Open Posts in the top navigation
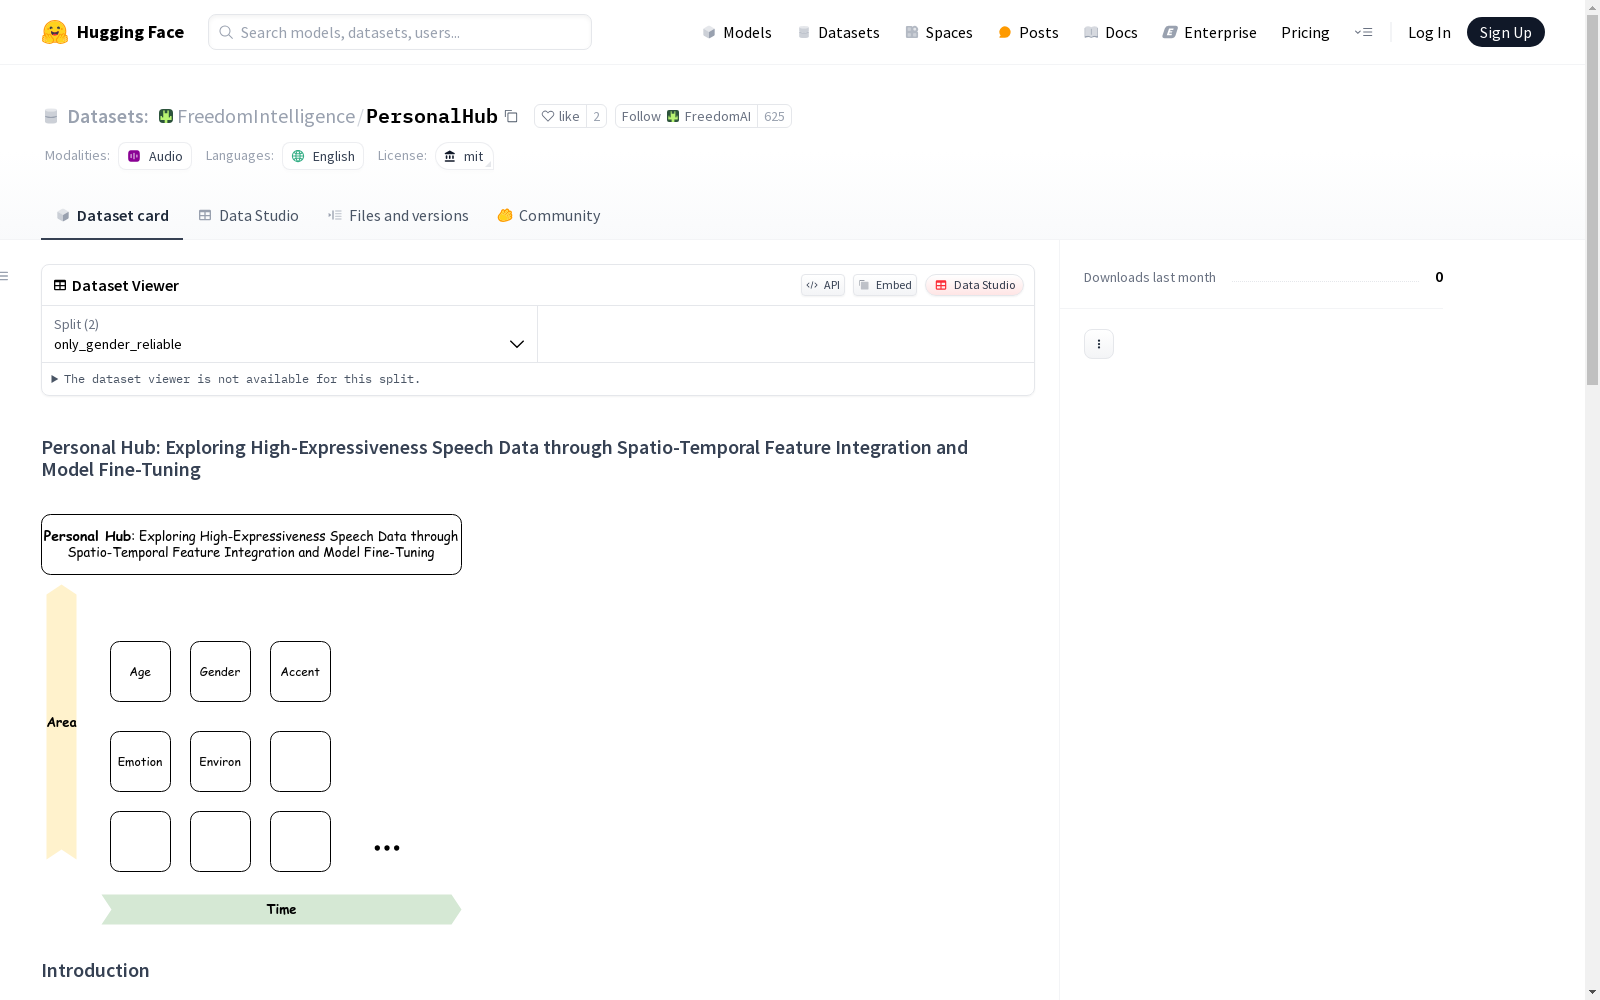1600x1000 pixels. tap(1028, 32)
